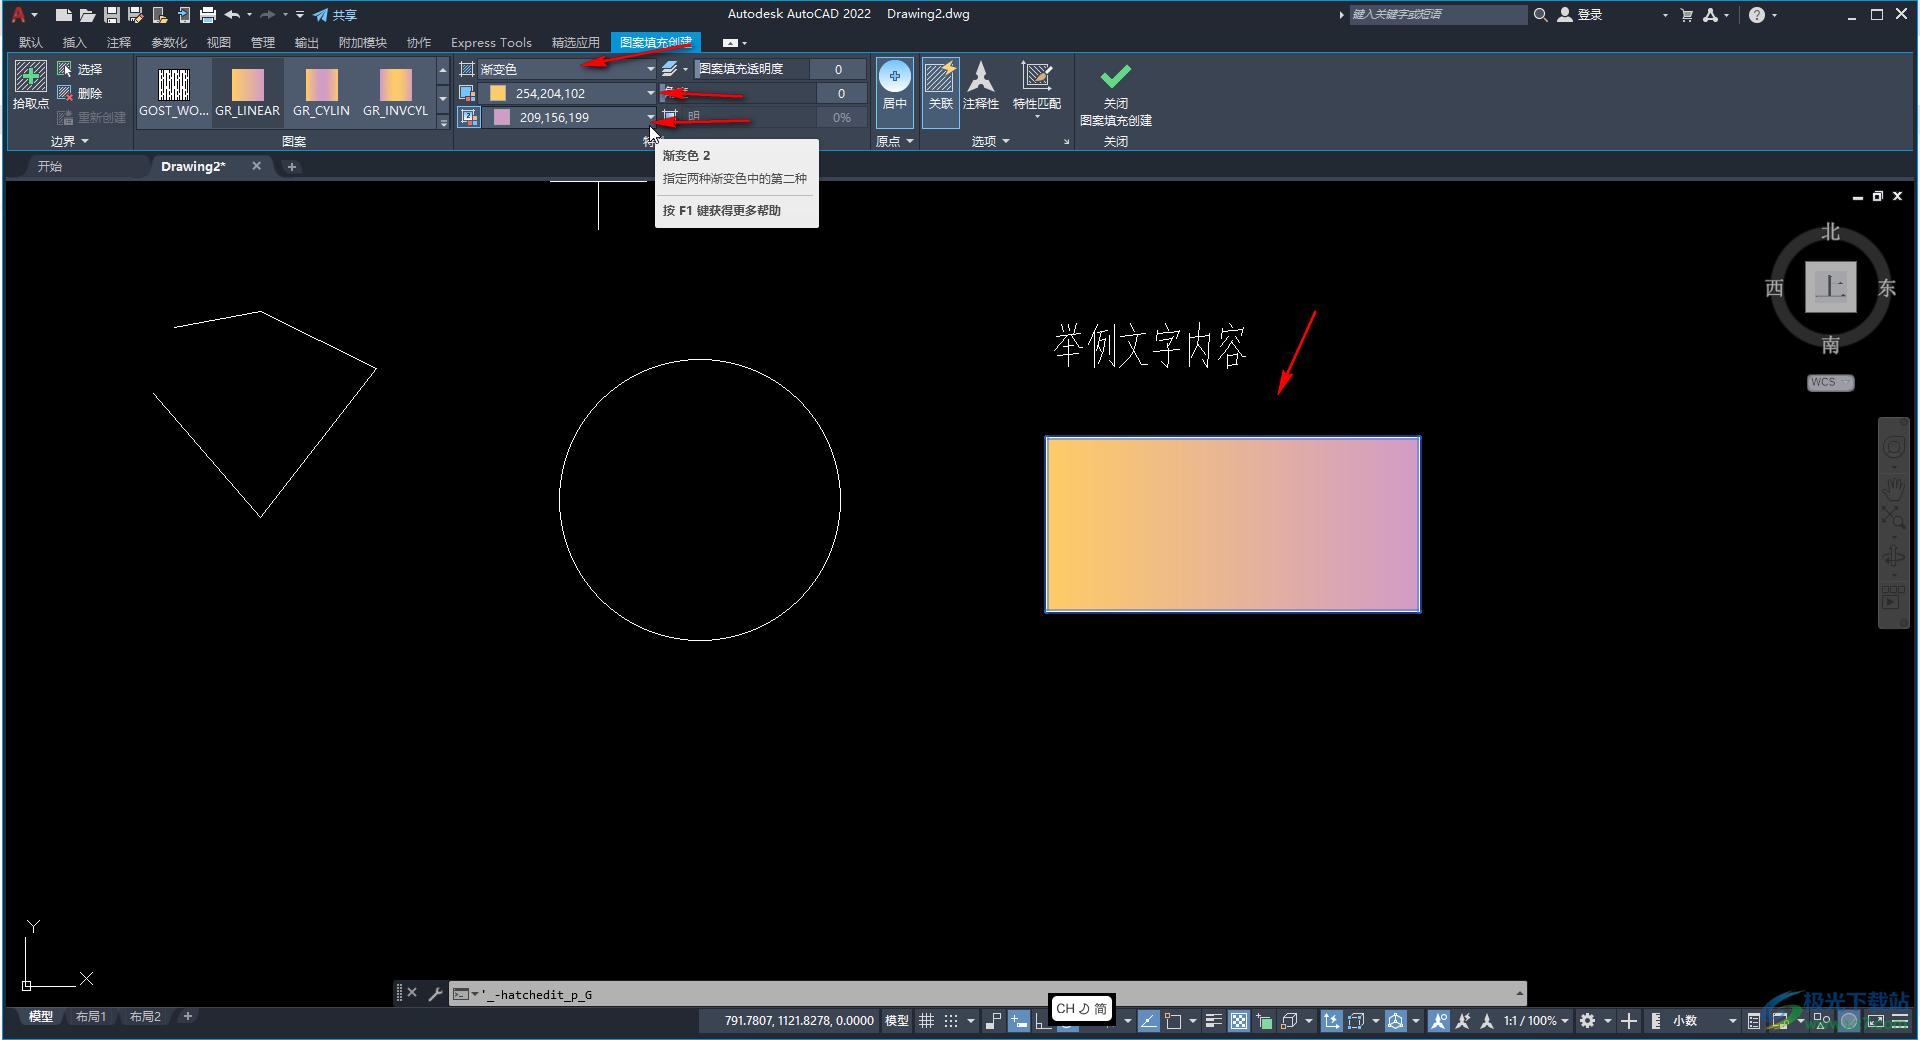This screenshot has height=1040, width=1920.
Task: Select the GR_LINEAR gradient pattern
Action: [247, 93]
